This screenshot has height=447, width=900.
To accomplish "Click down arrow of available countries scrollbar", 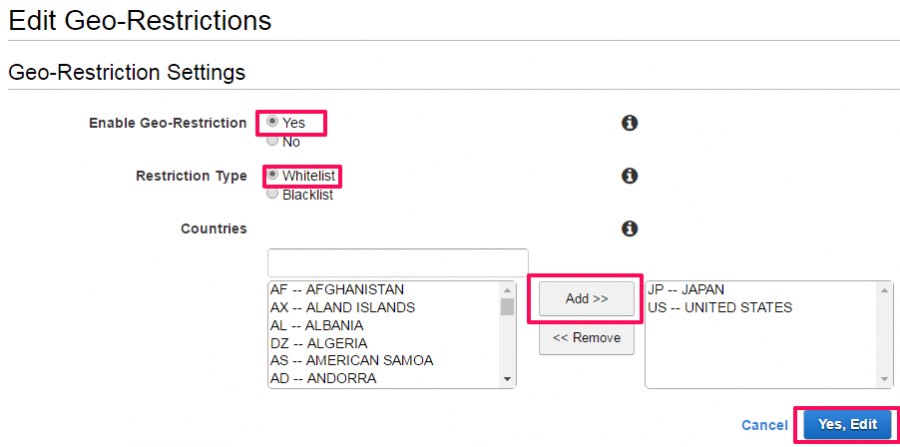I will tap(507, 379).
